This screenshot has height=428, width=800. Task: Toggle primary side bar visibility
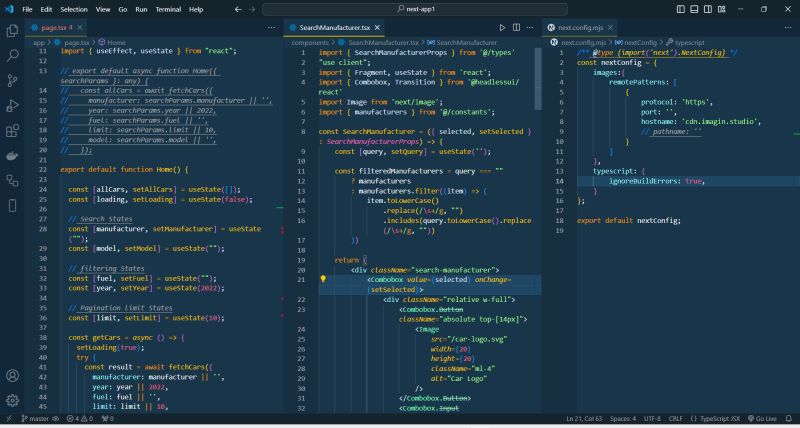681,9
